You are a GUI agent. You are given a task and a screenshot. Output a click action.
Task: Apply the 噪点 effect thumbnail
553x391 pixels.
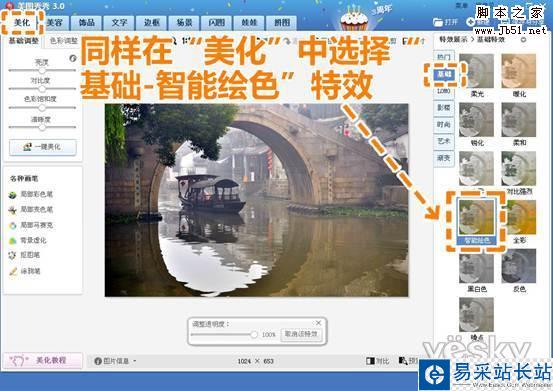coord(476,314)
